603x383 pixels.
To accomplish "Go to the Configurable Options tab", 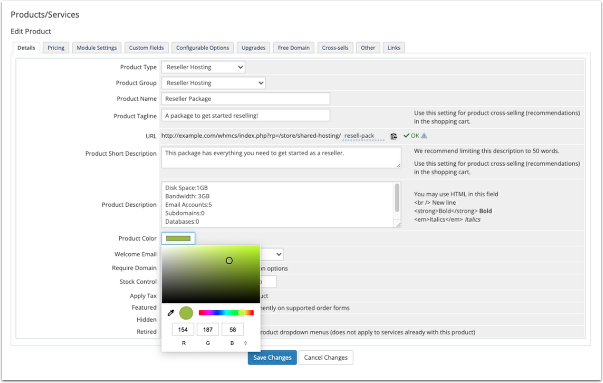I will (202, 48).
